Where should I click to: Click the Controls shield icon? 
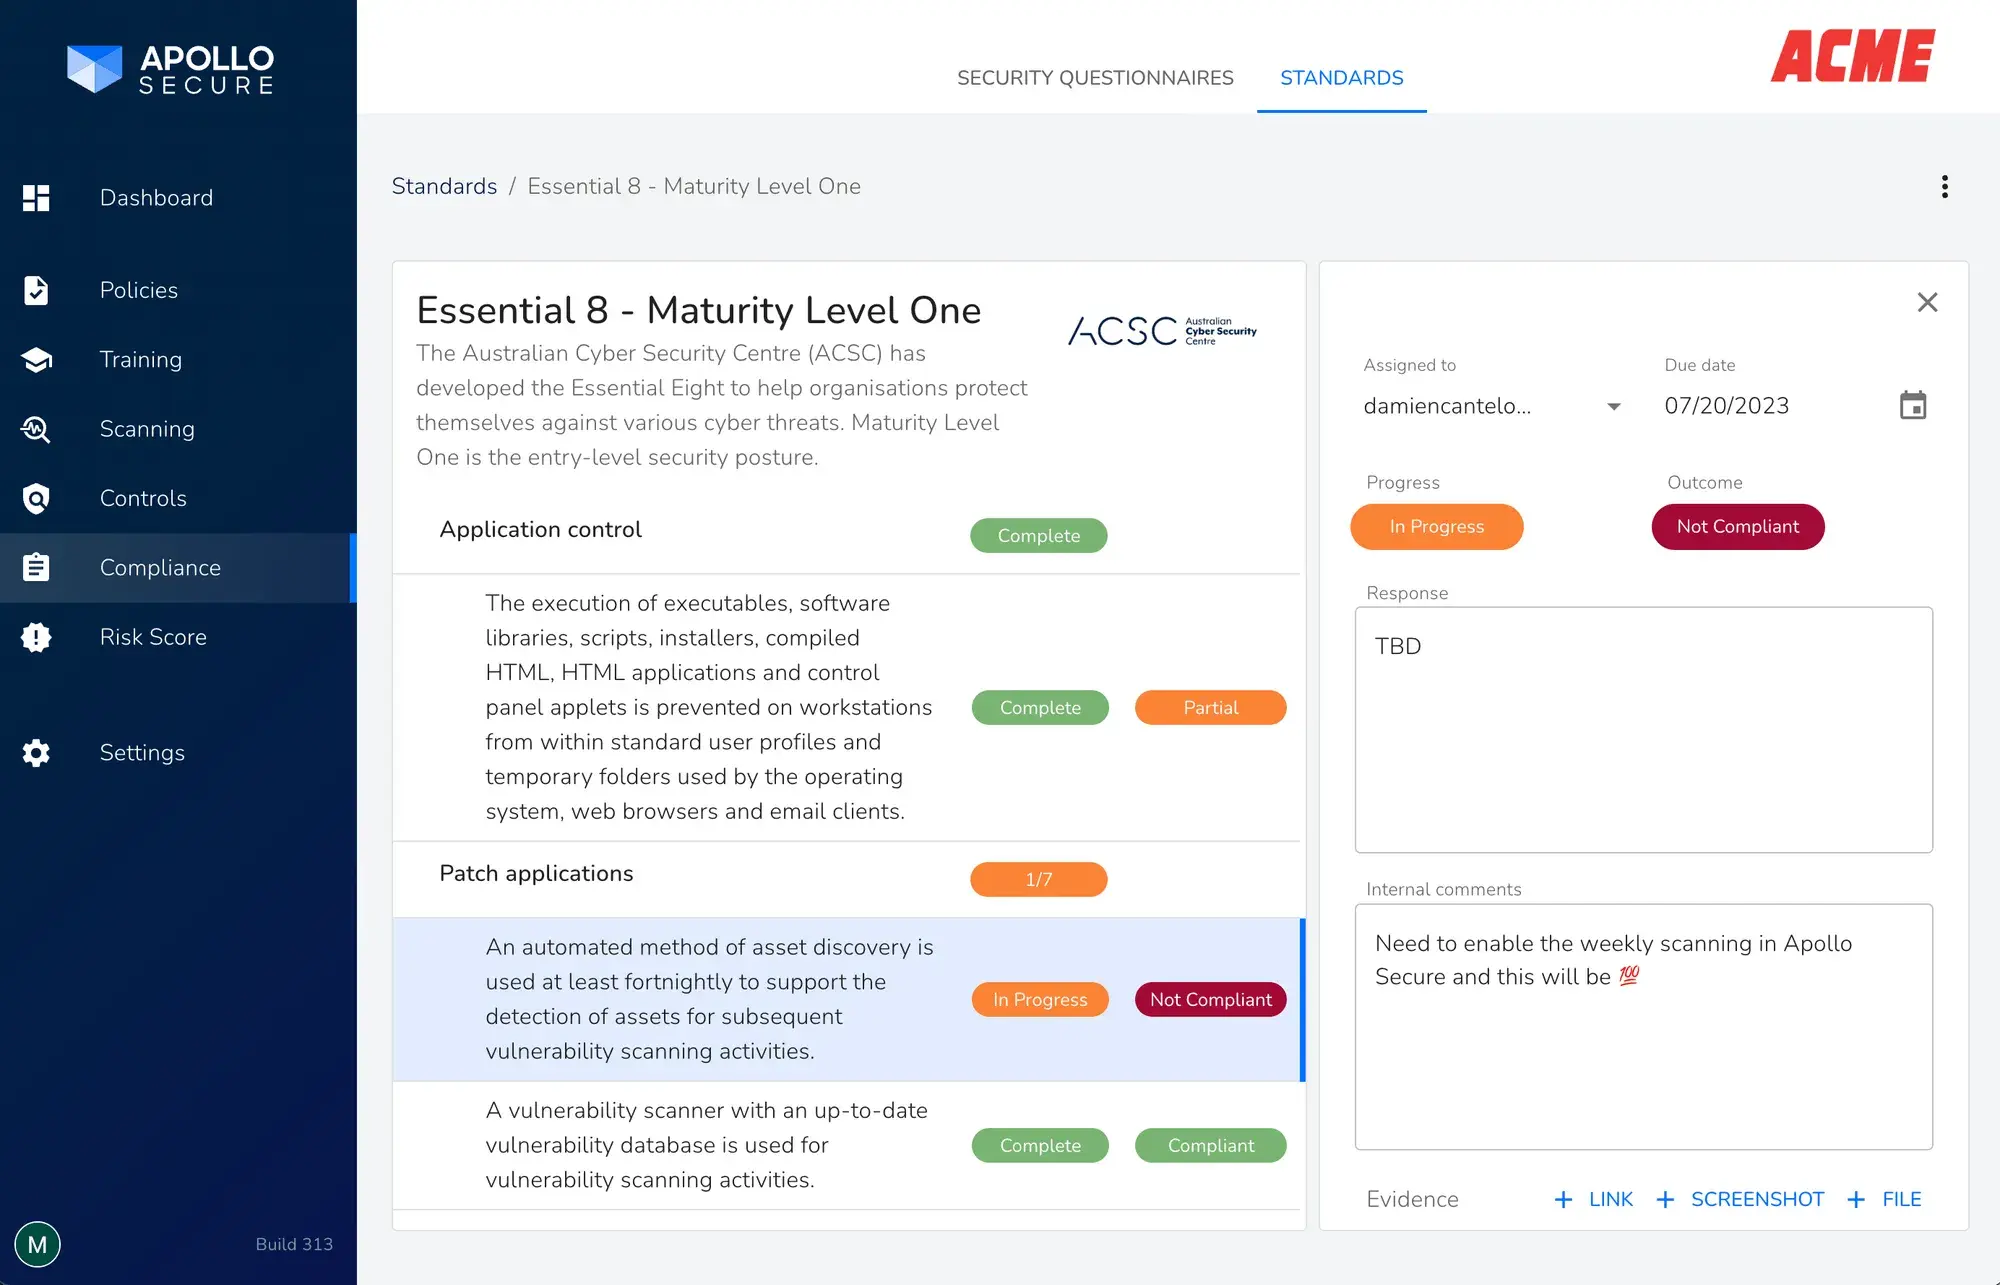pos(36,498)
